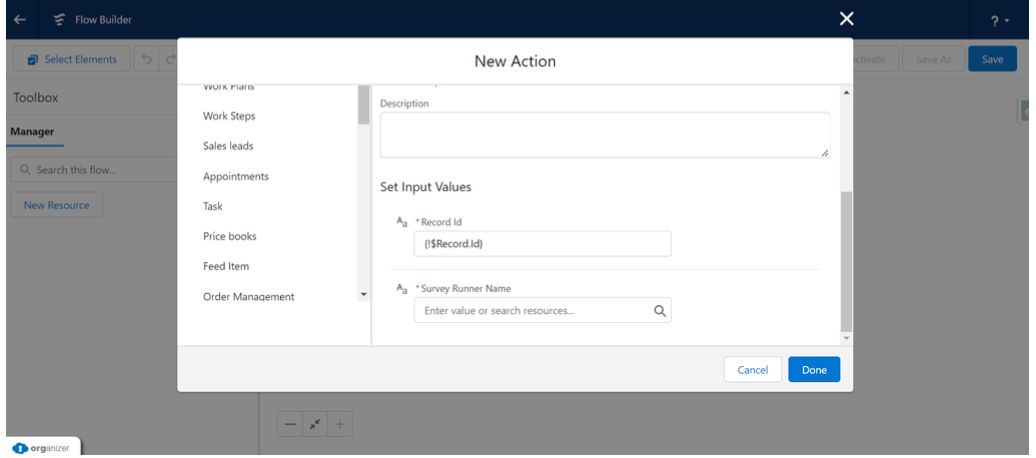The image size is (1036, 458).
Task: Open the Order Management category
Action: pyautogui.click(x=248, y=296)
